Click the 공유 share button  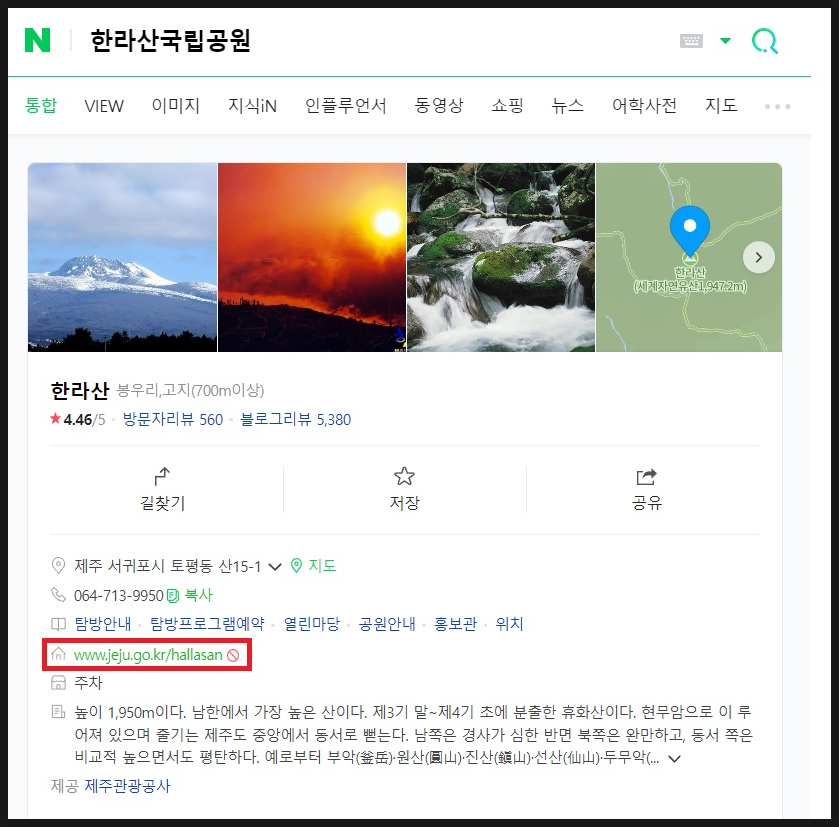coord(647,489)
